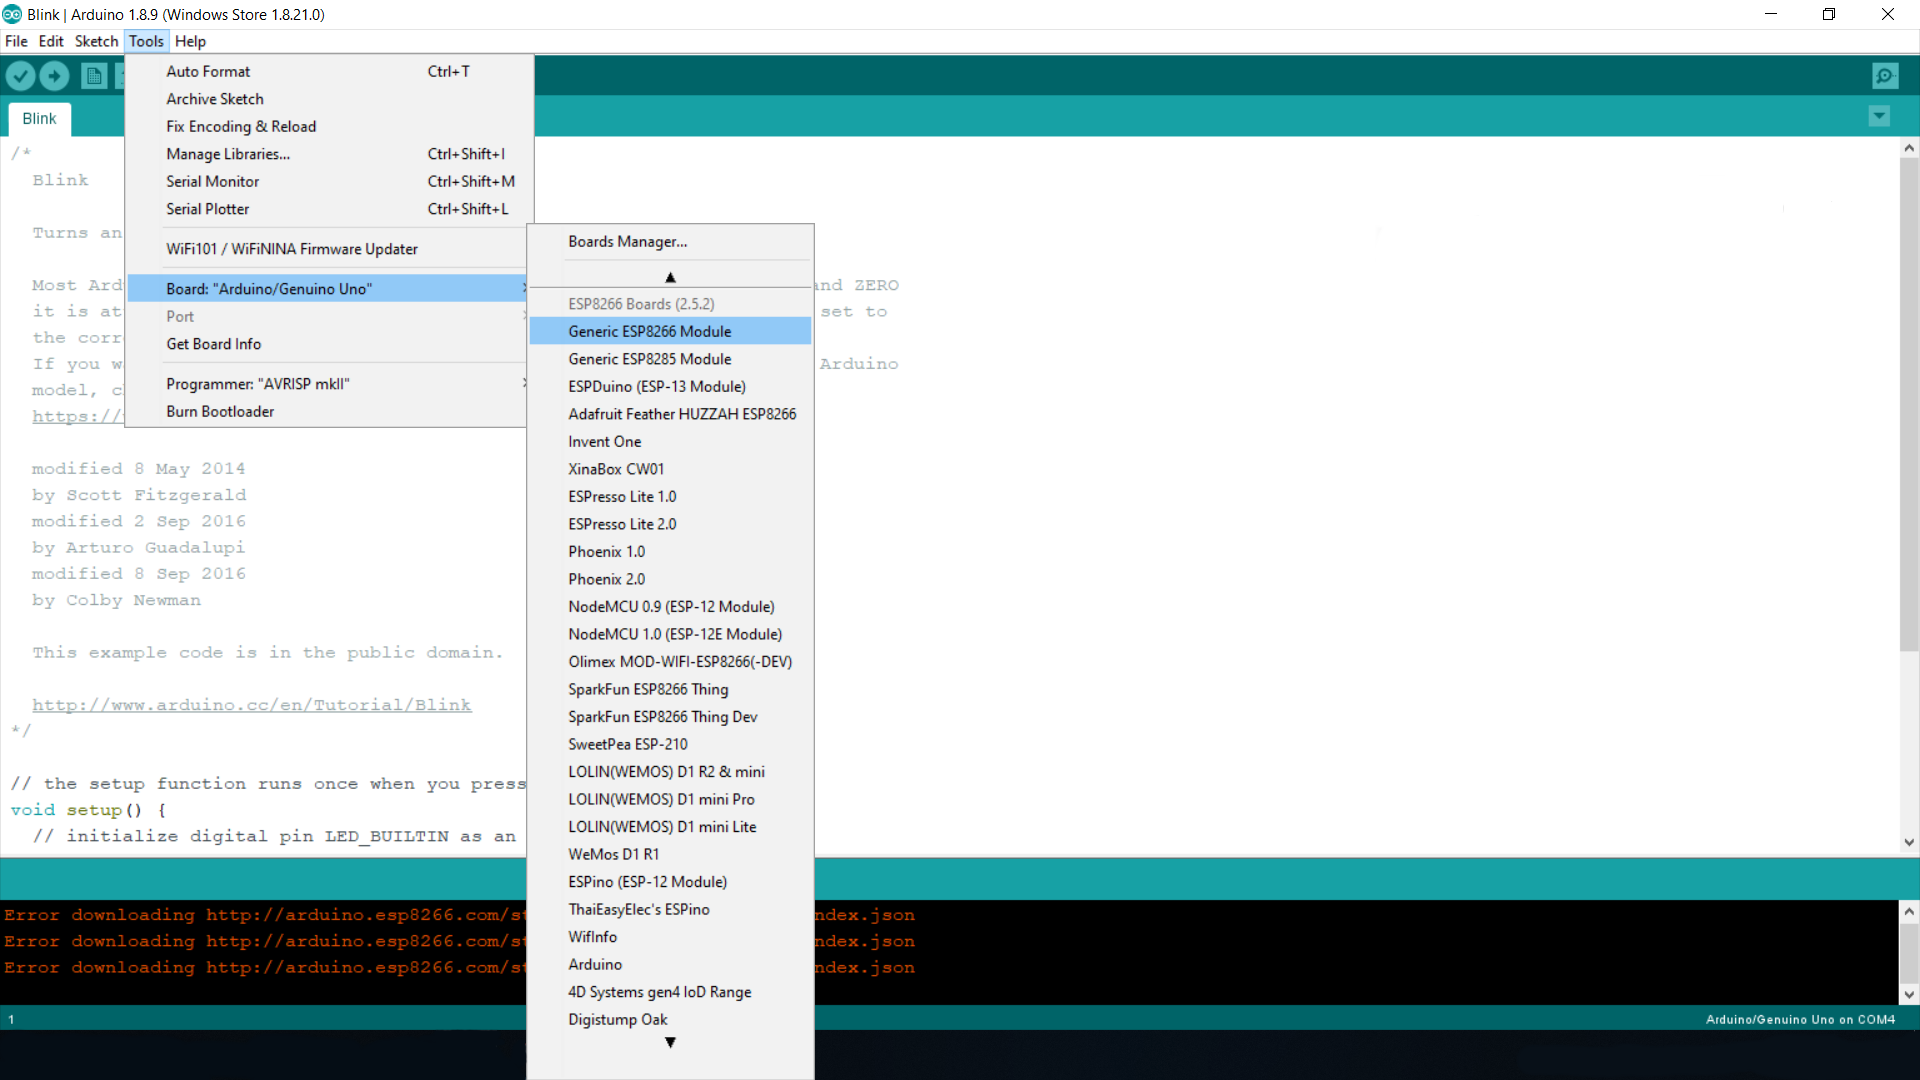Choose ThaiEasyElec's ESPino
The height and width of the screenshot is (1080, 1920).
click(670, 909)
